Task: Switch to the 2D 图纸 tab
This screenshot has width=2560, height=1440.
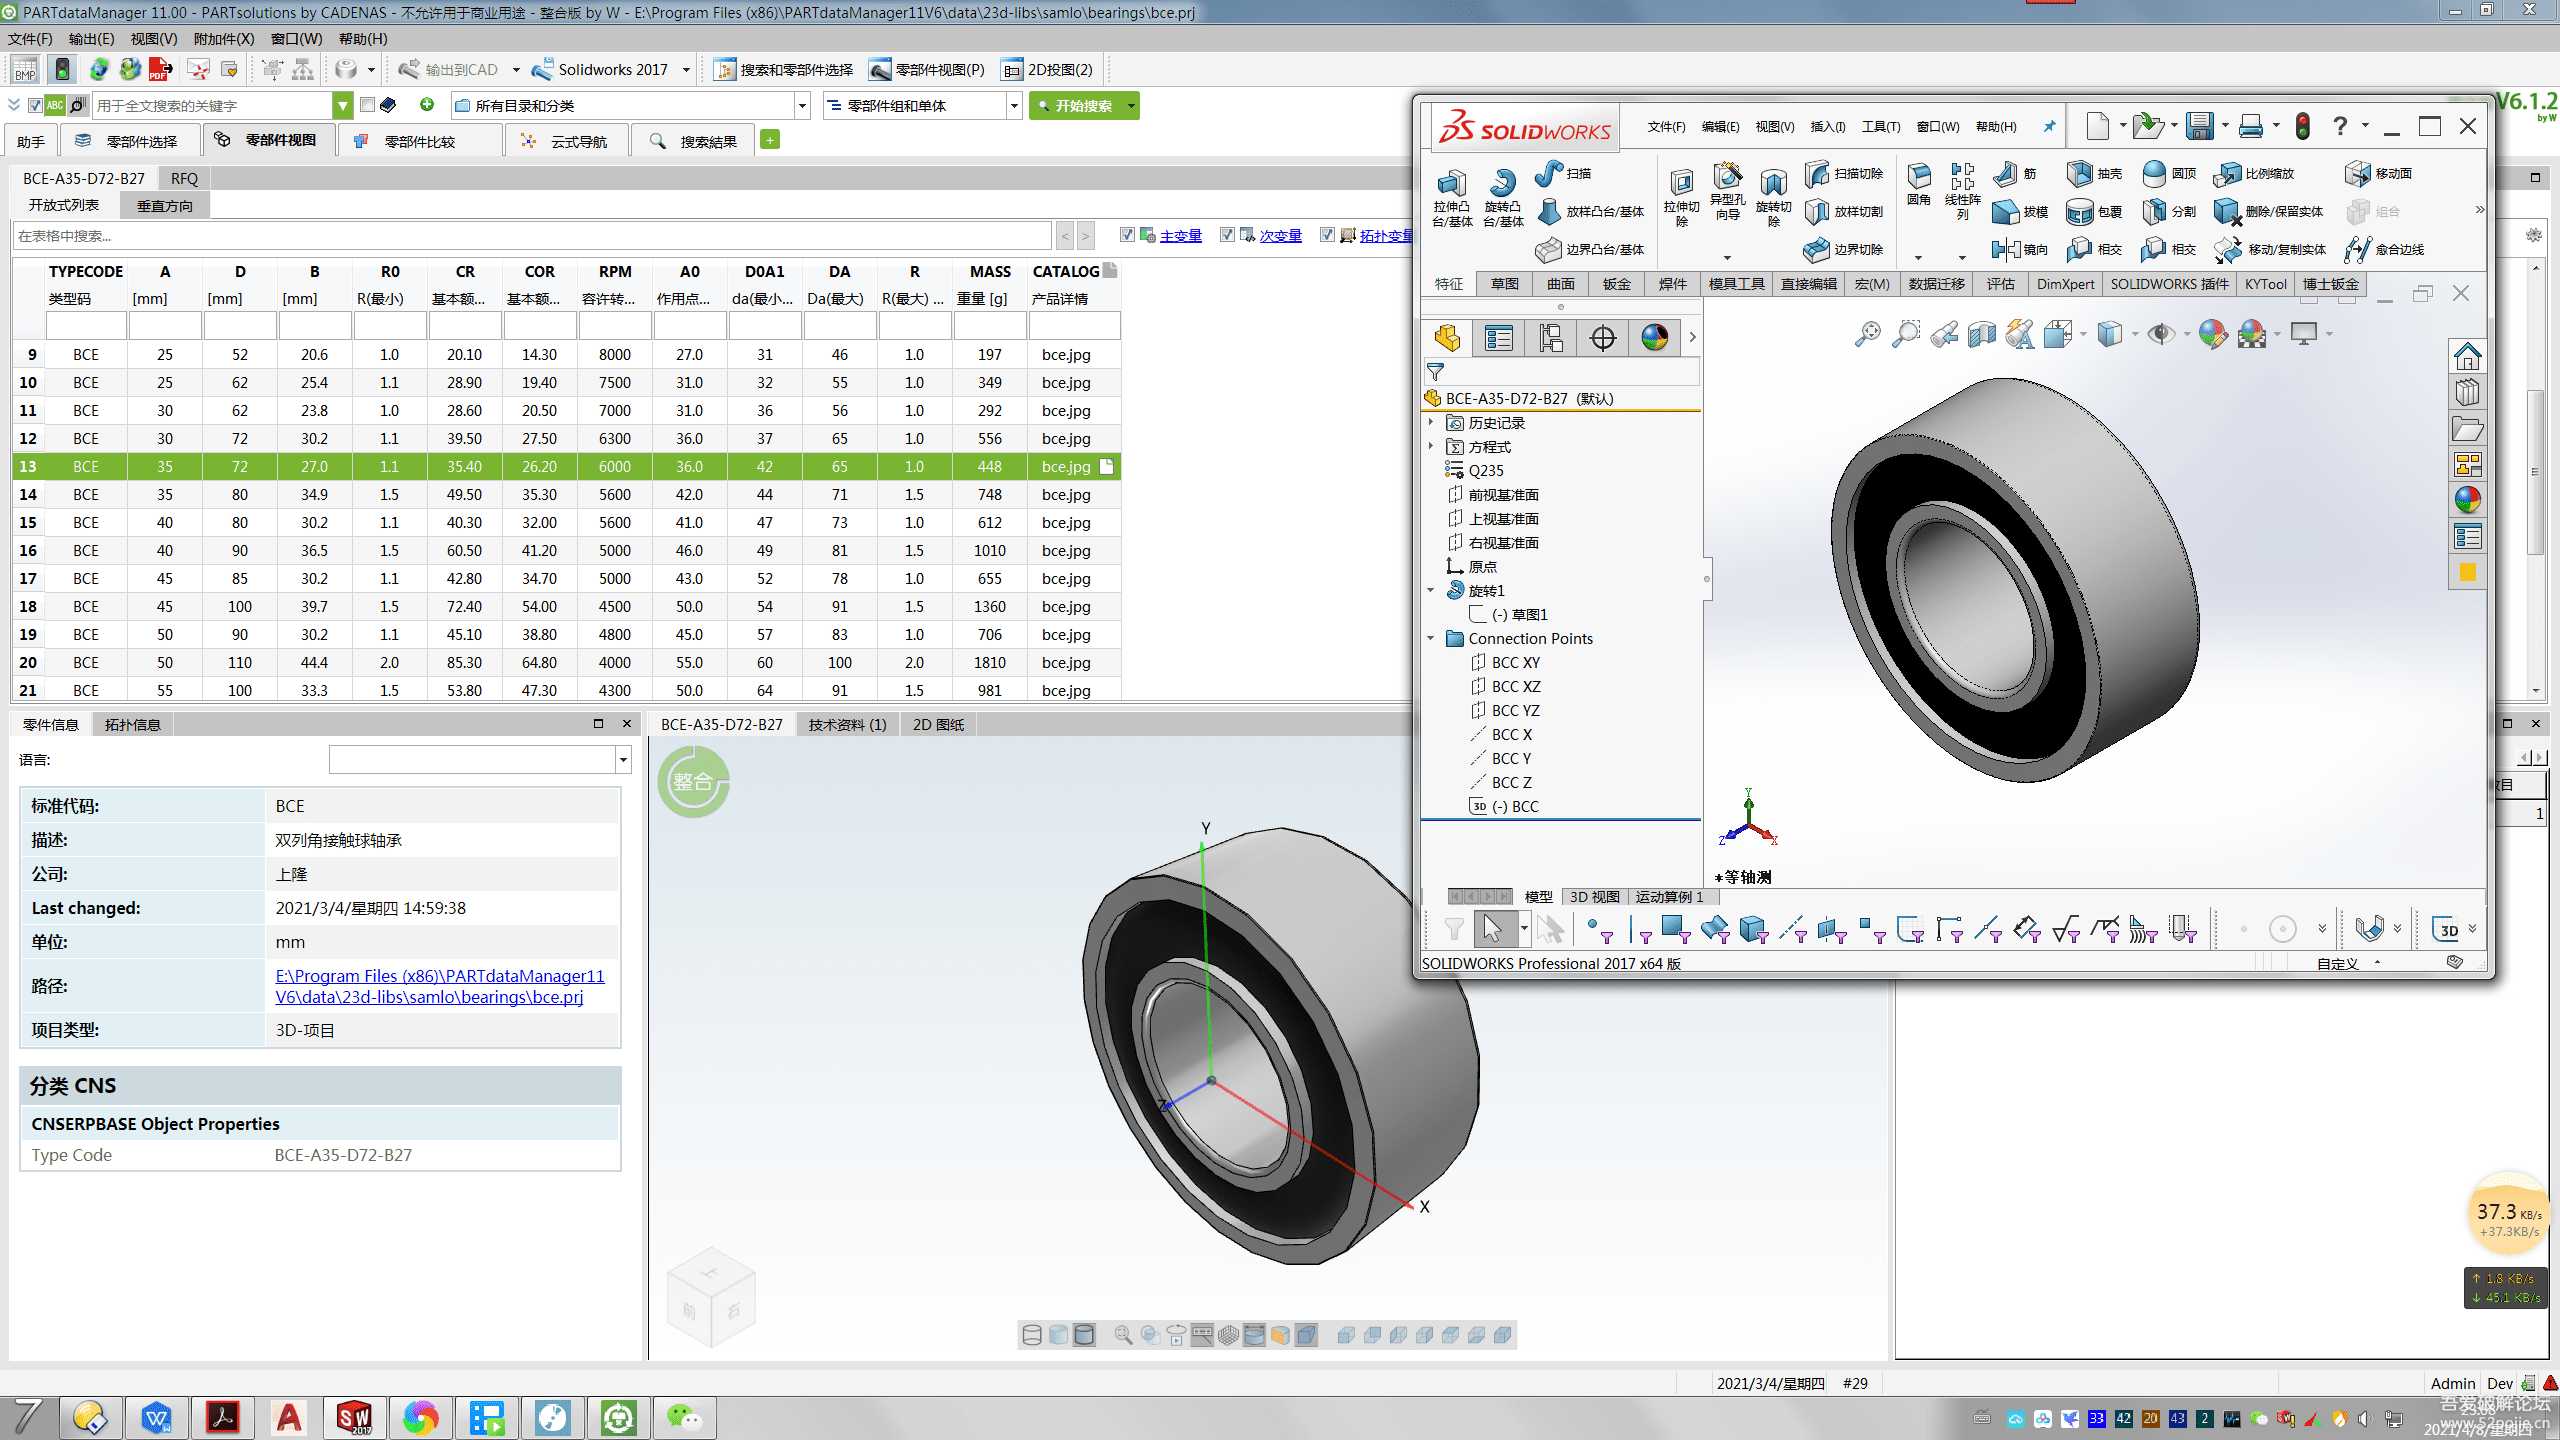Action: pyautogui.click(x=937, y=724)
